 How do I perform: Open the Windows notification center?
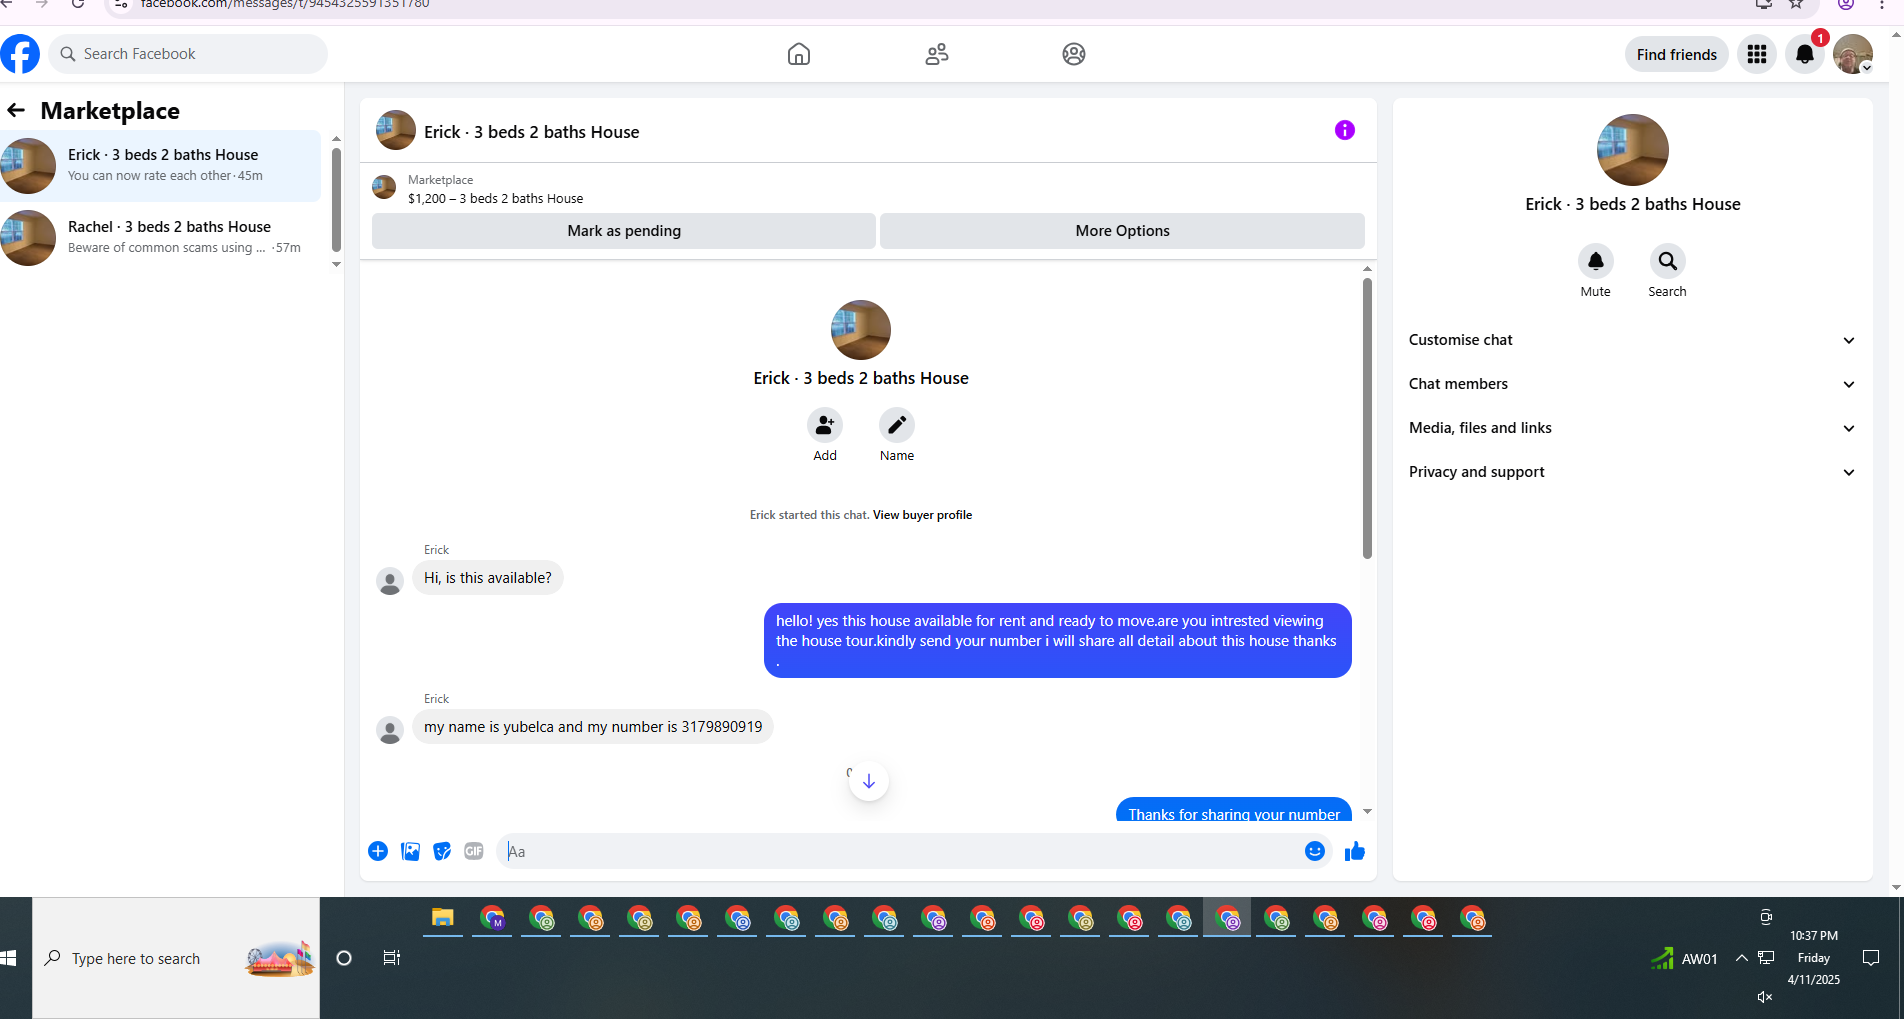click(x=1870, y=958)
